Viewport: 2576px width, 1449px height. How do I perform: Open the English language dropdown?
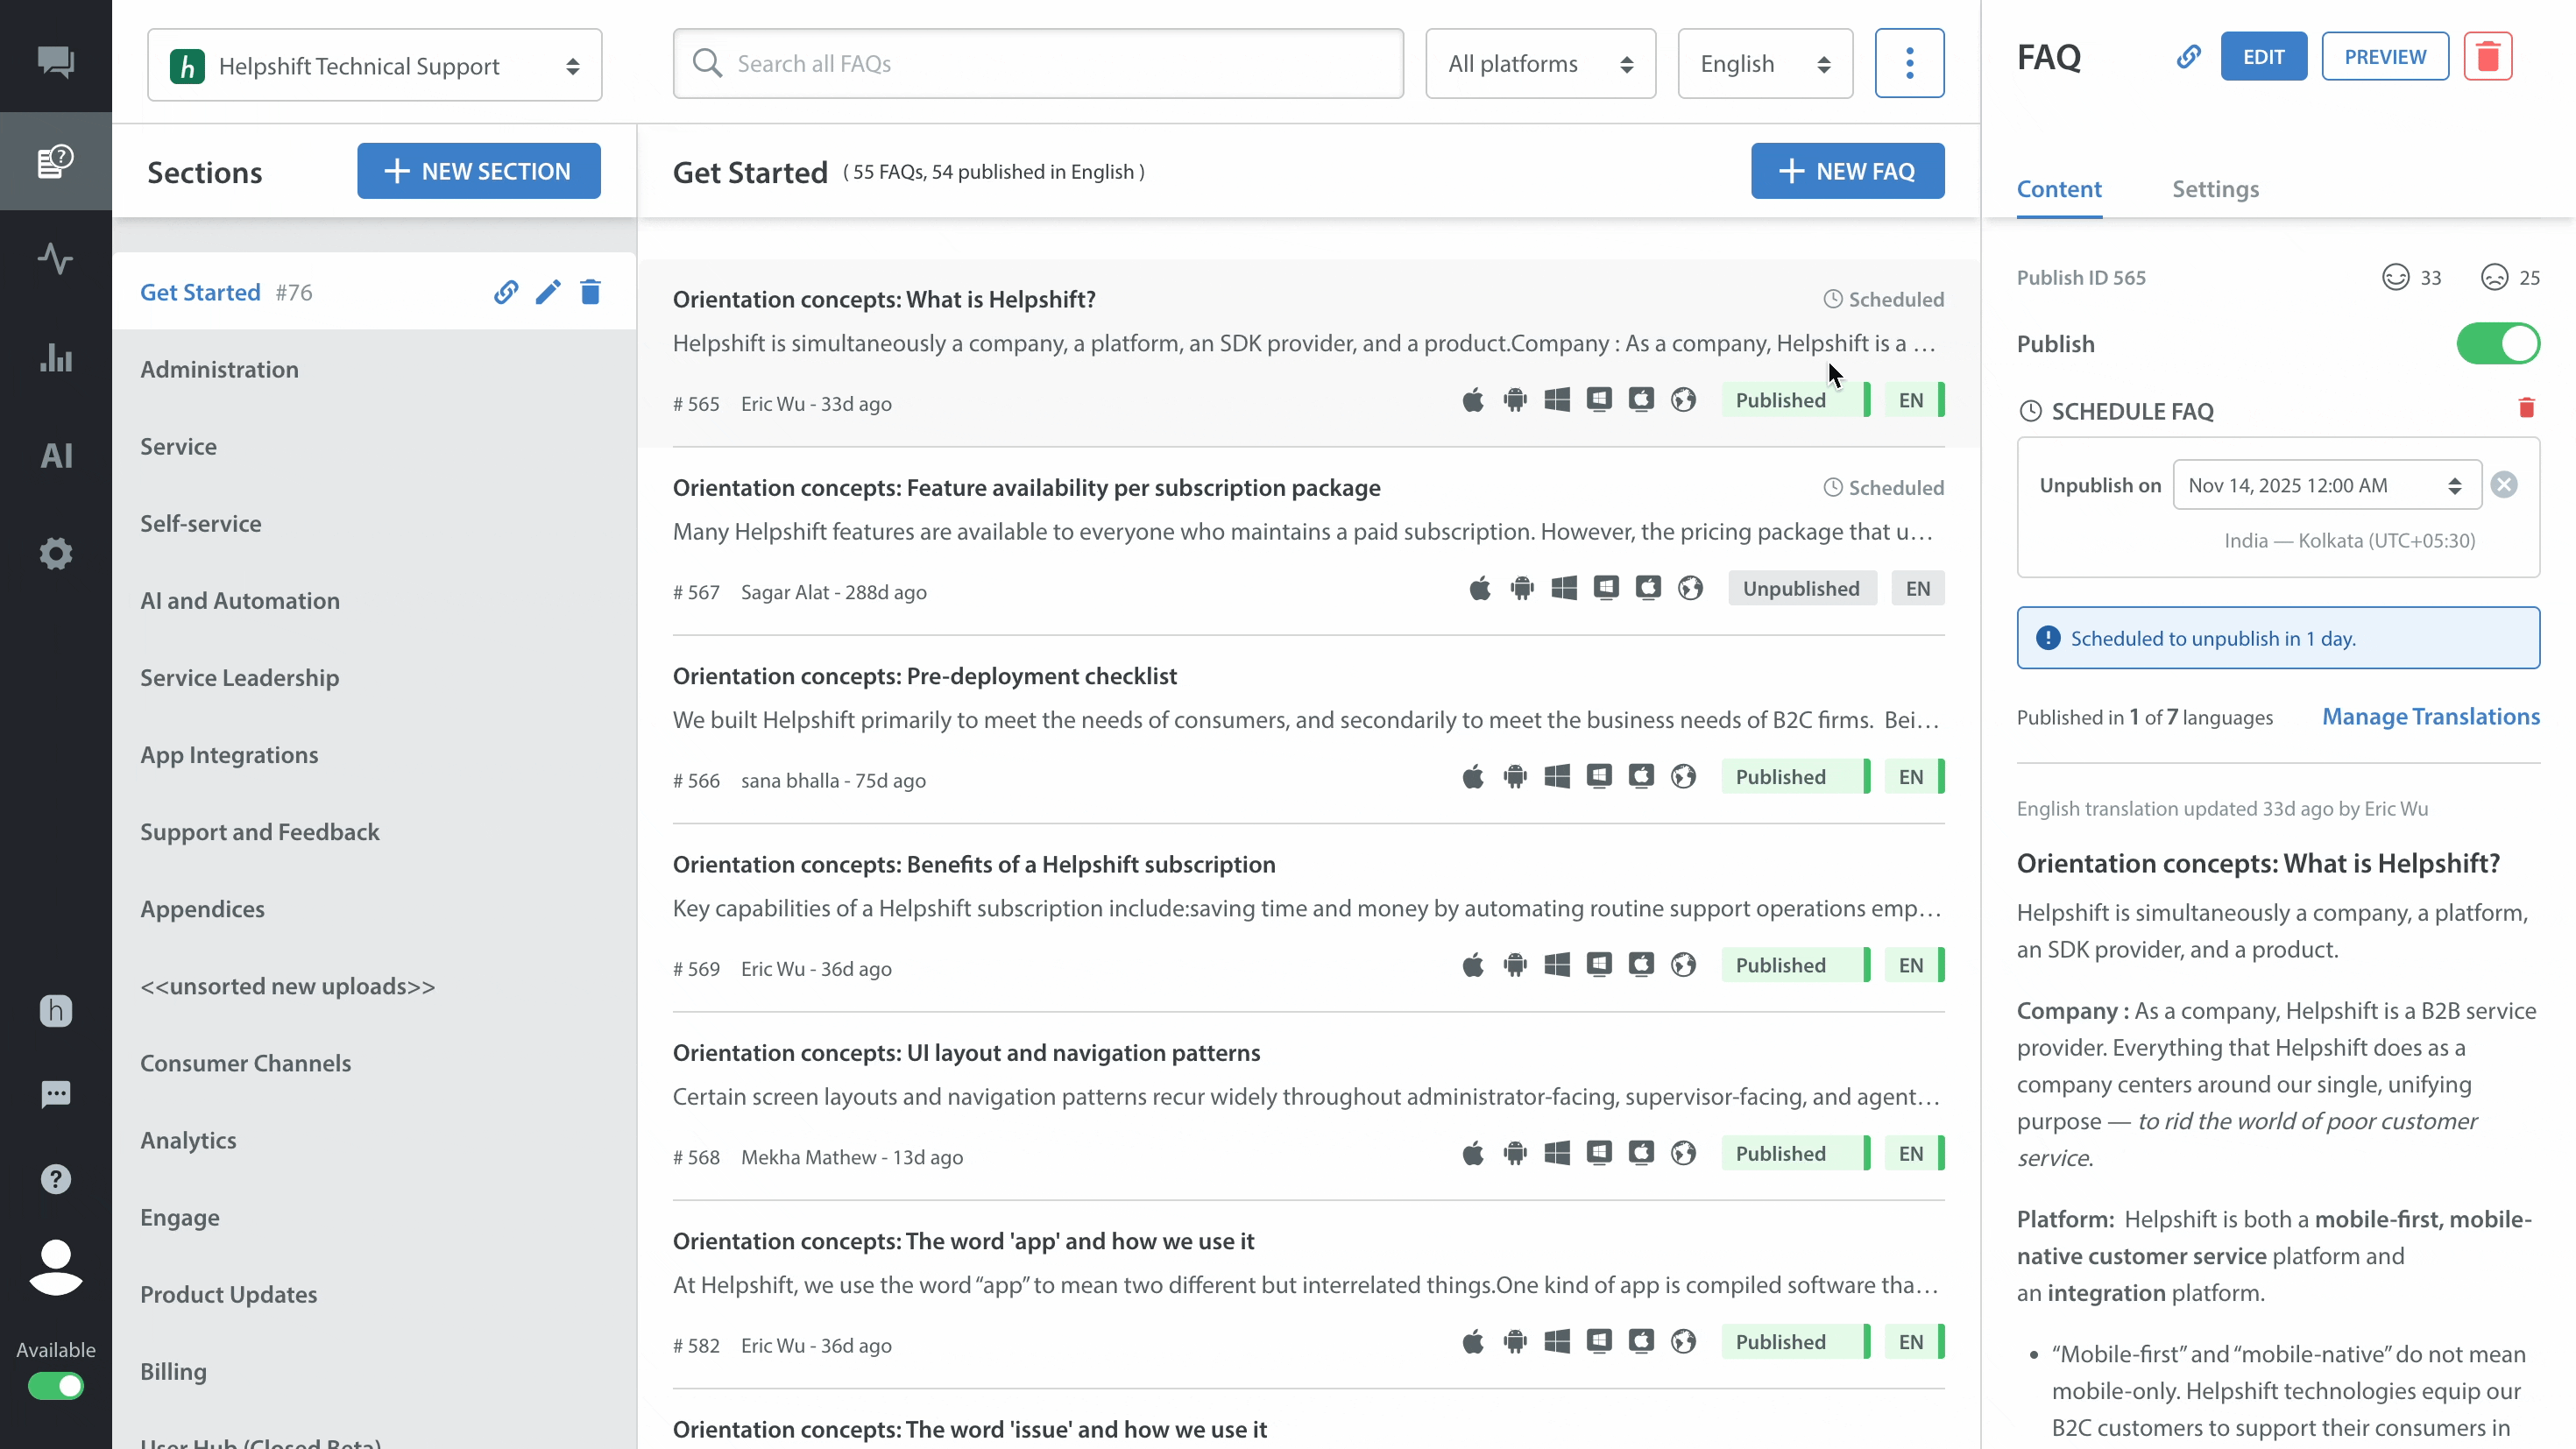tap(1764, 64)
